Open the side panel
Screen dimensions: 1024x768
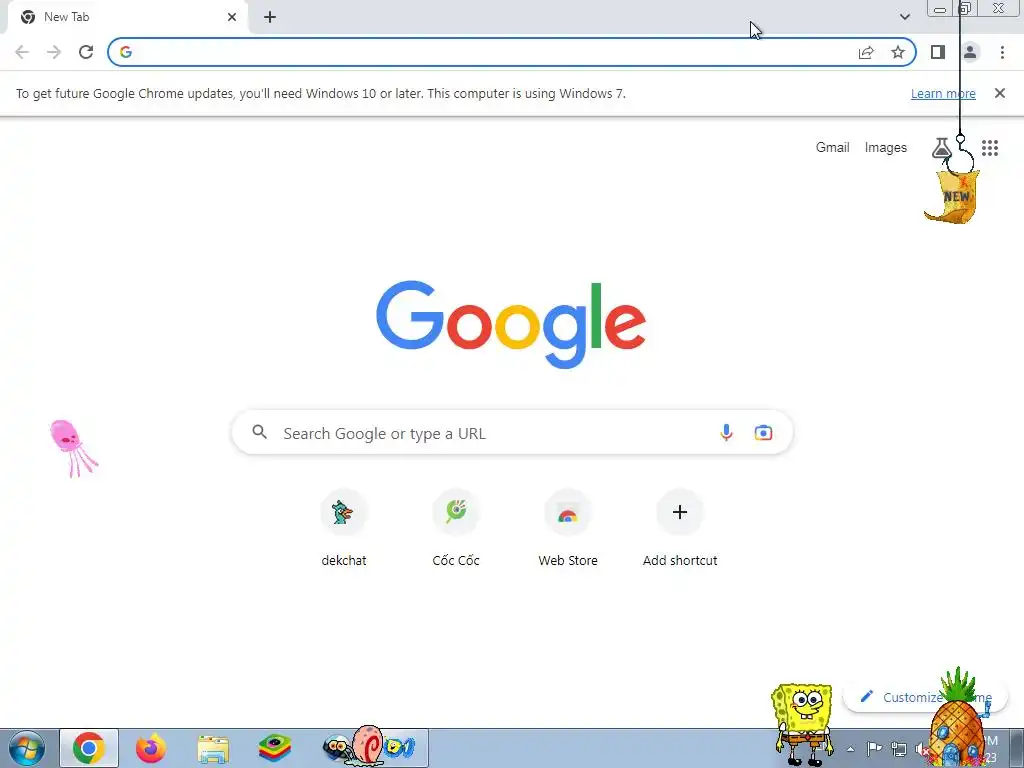tap(938, 52)
